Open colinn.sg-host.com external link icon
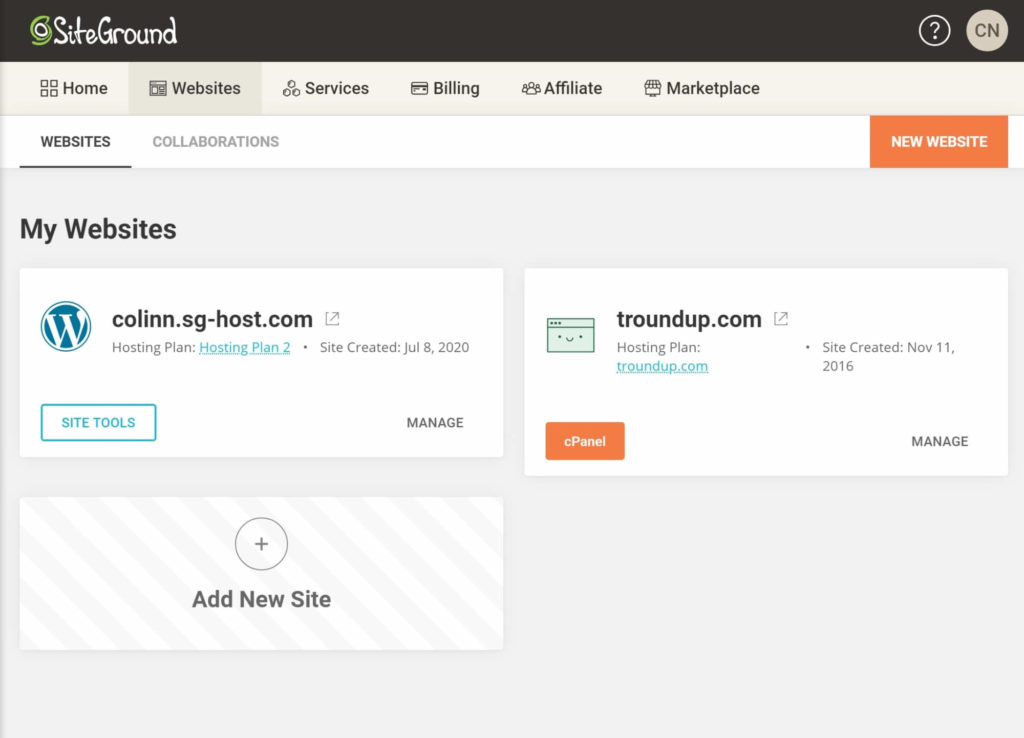Screen dimensions: 1024x738 point(332,319)
